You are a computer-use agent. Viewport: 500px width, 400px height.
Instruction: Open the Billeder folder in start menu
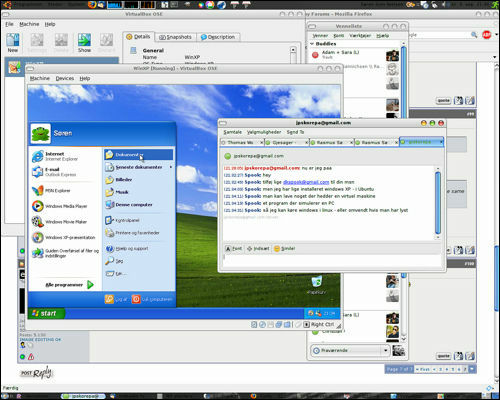(x=119, y=180)
